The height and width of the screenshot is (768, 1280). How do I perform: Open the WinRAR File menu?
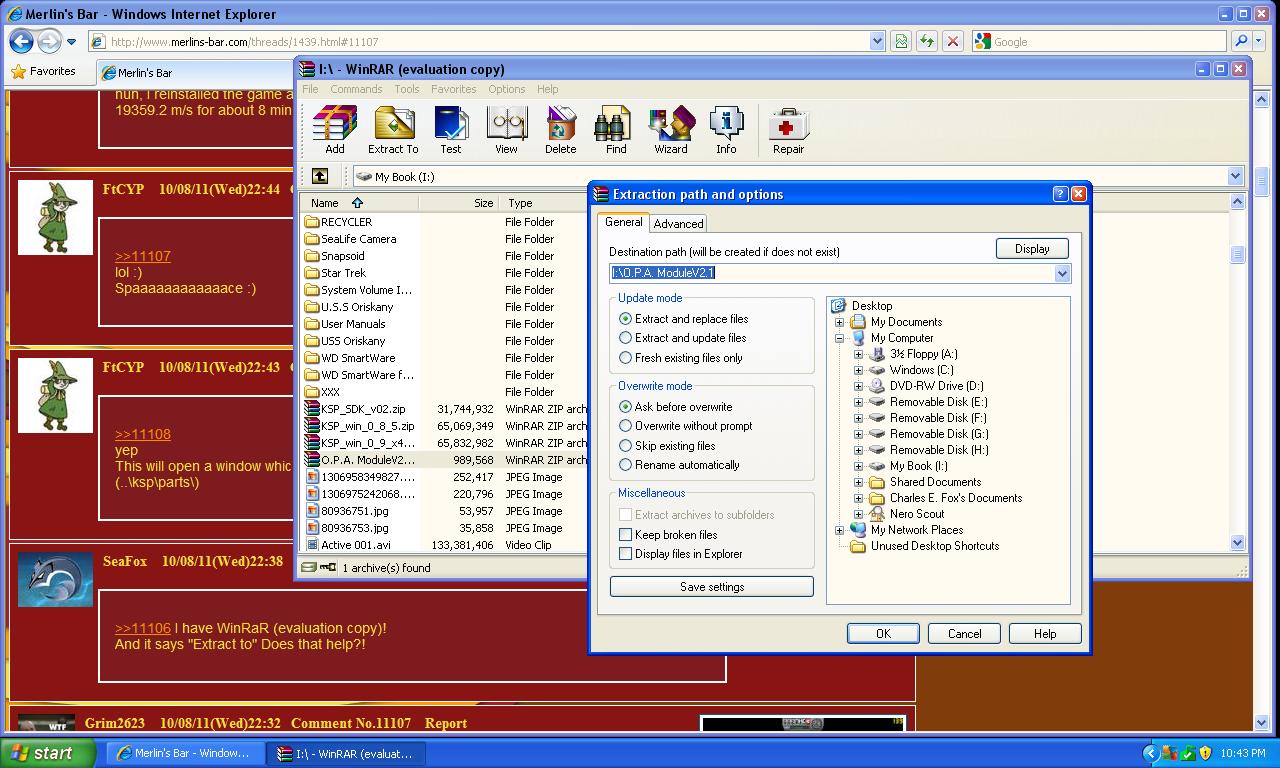point(311,89)
